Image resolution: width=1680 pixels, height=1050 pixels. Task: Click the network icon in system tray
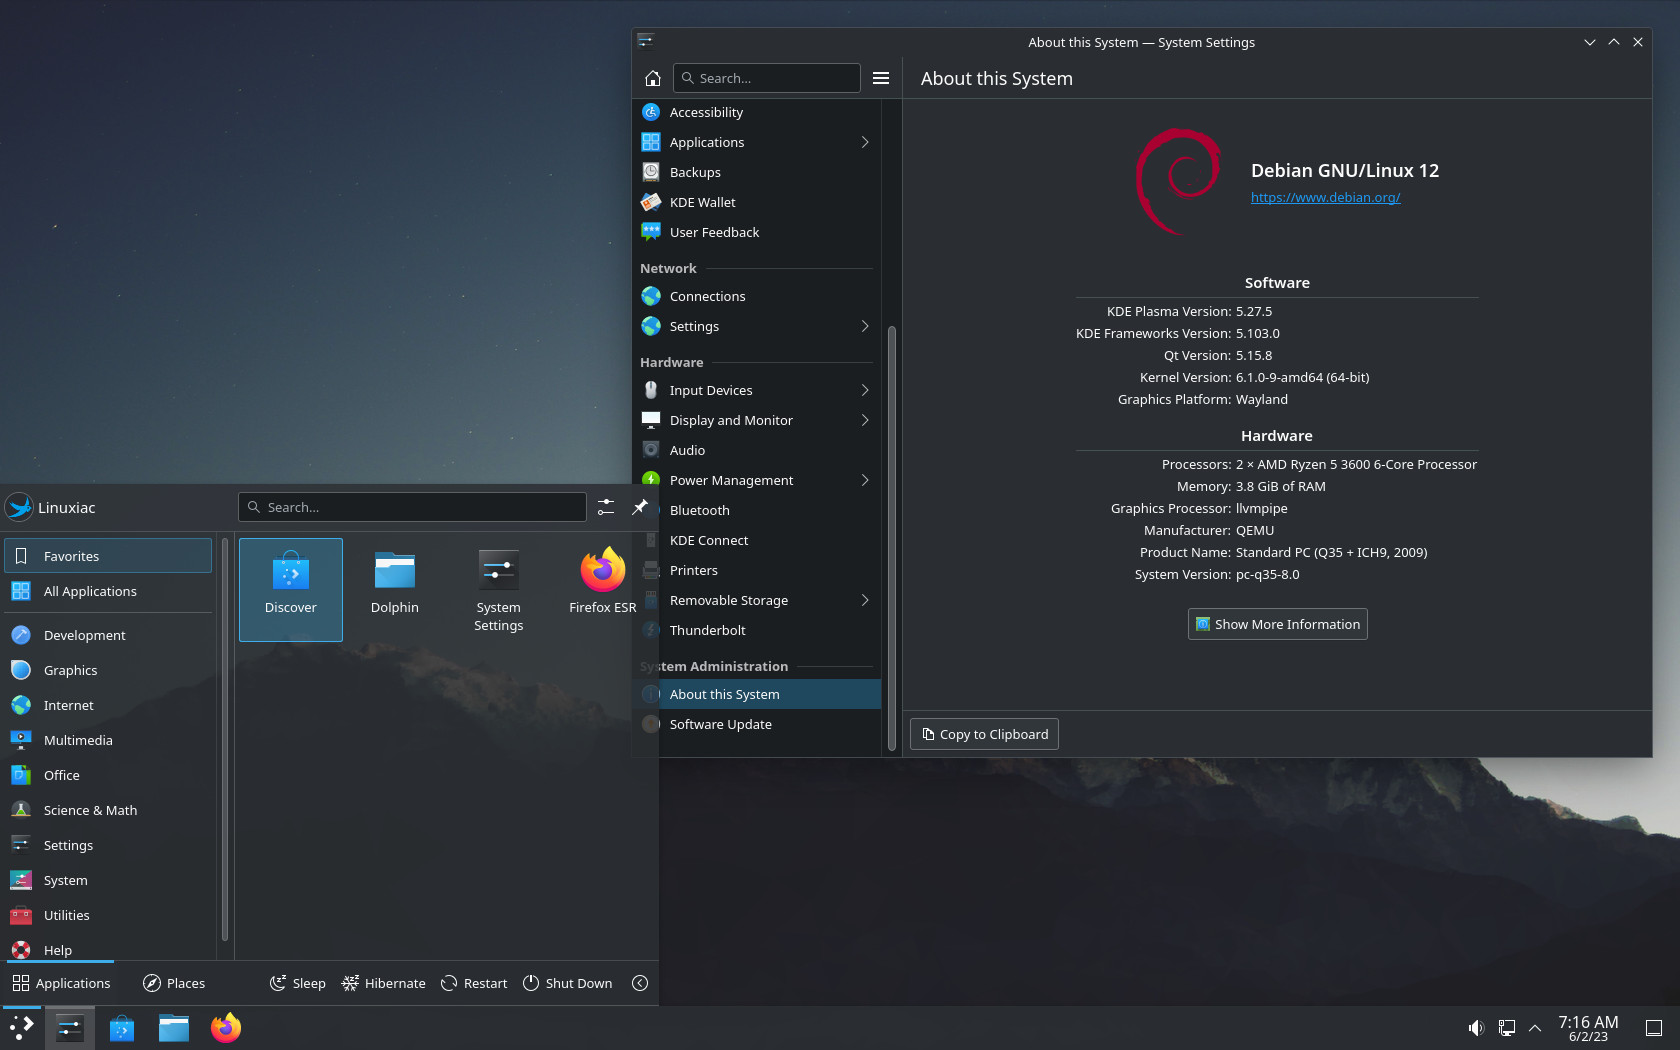click(x=1506, y=1028)
